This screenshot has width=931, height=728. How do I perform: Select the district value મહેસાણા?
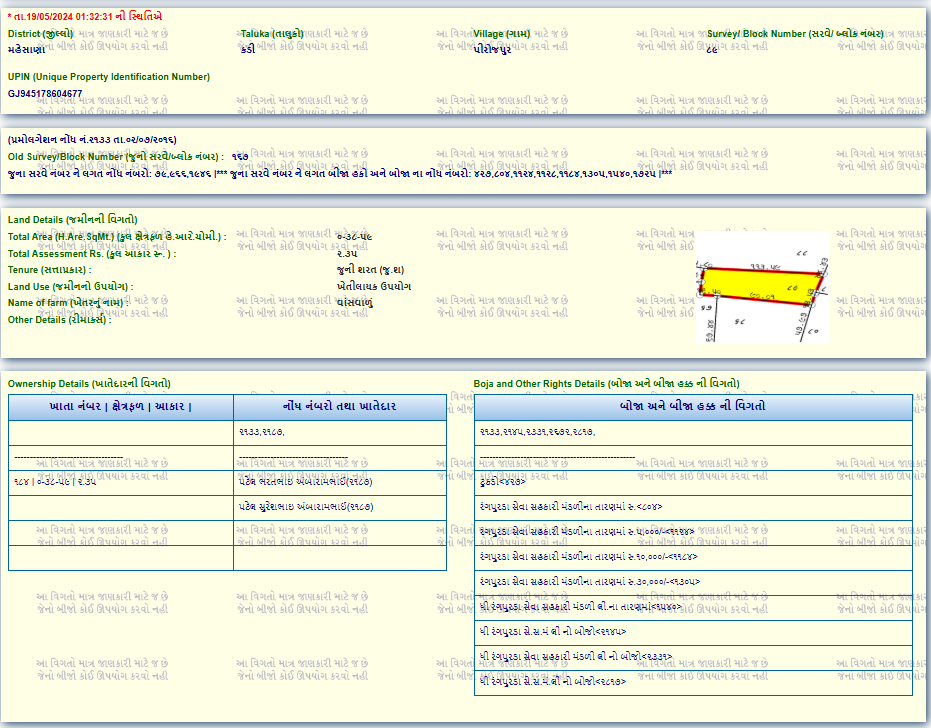coord(27,50)
